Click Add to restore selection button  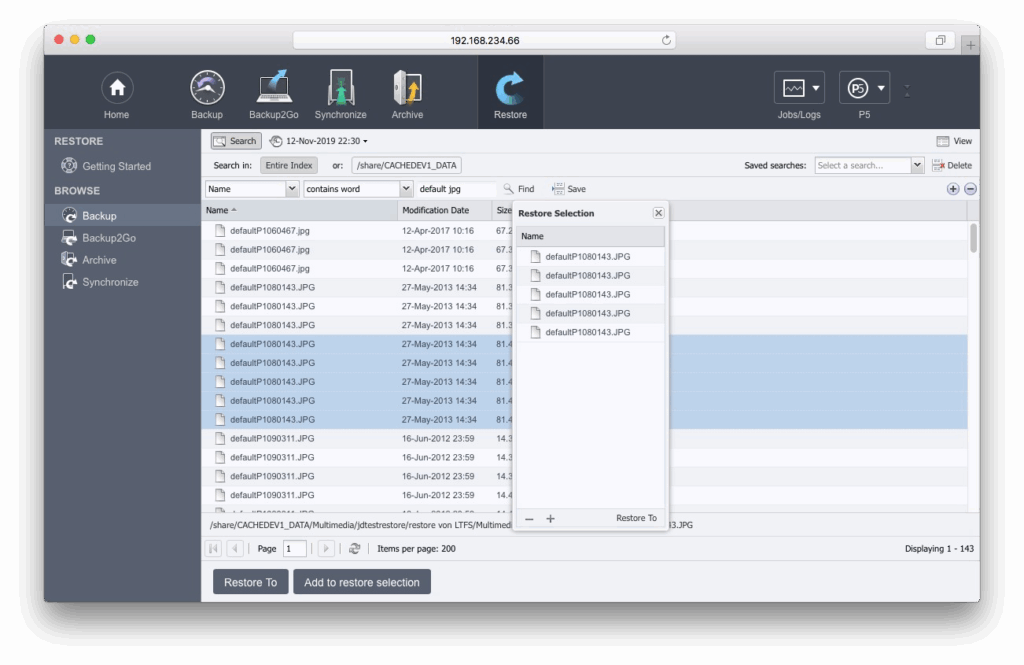[362, 582]
